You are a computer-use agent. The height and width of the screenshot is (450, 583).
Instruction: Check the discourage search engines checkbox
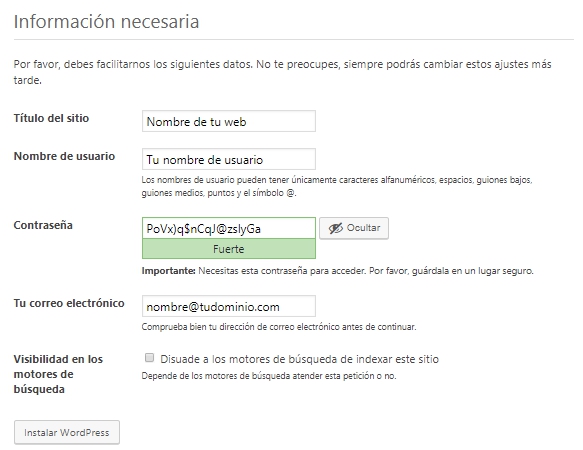tap(149, 358)
